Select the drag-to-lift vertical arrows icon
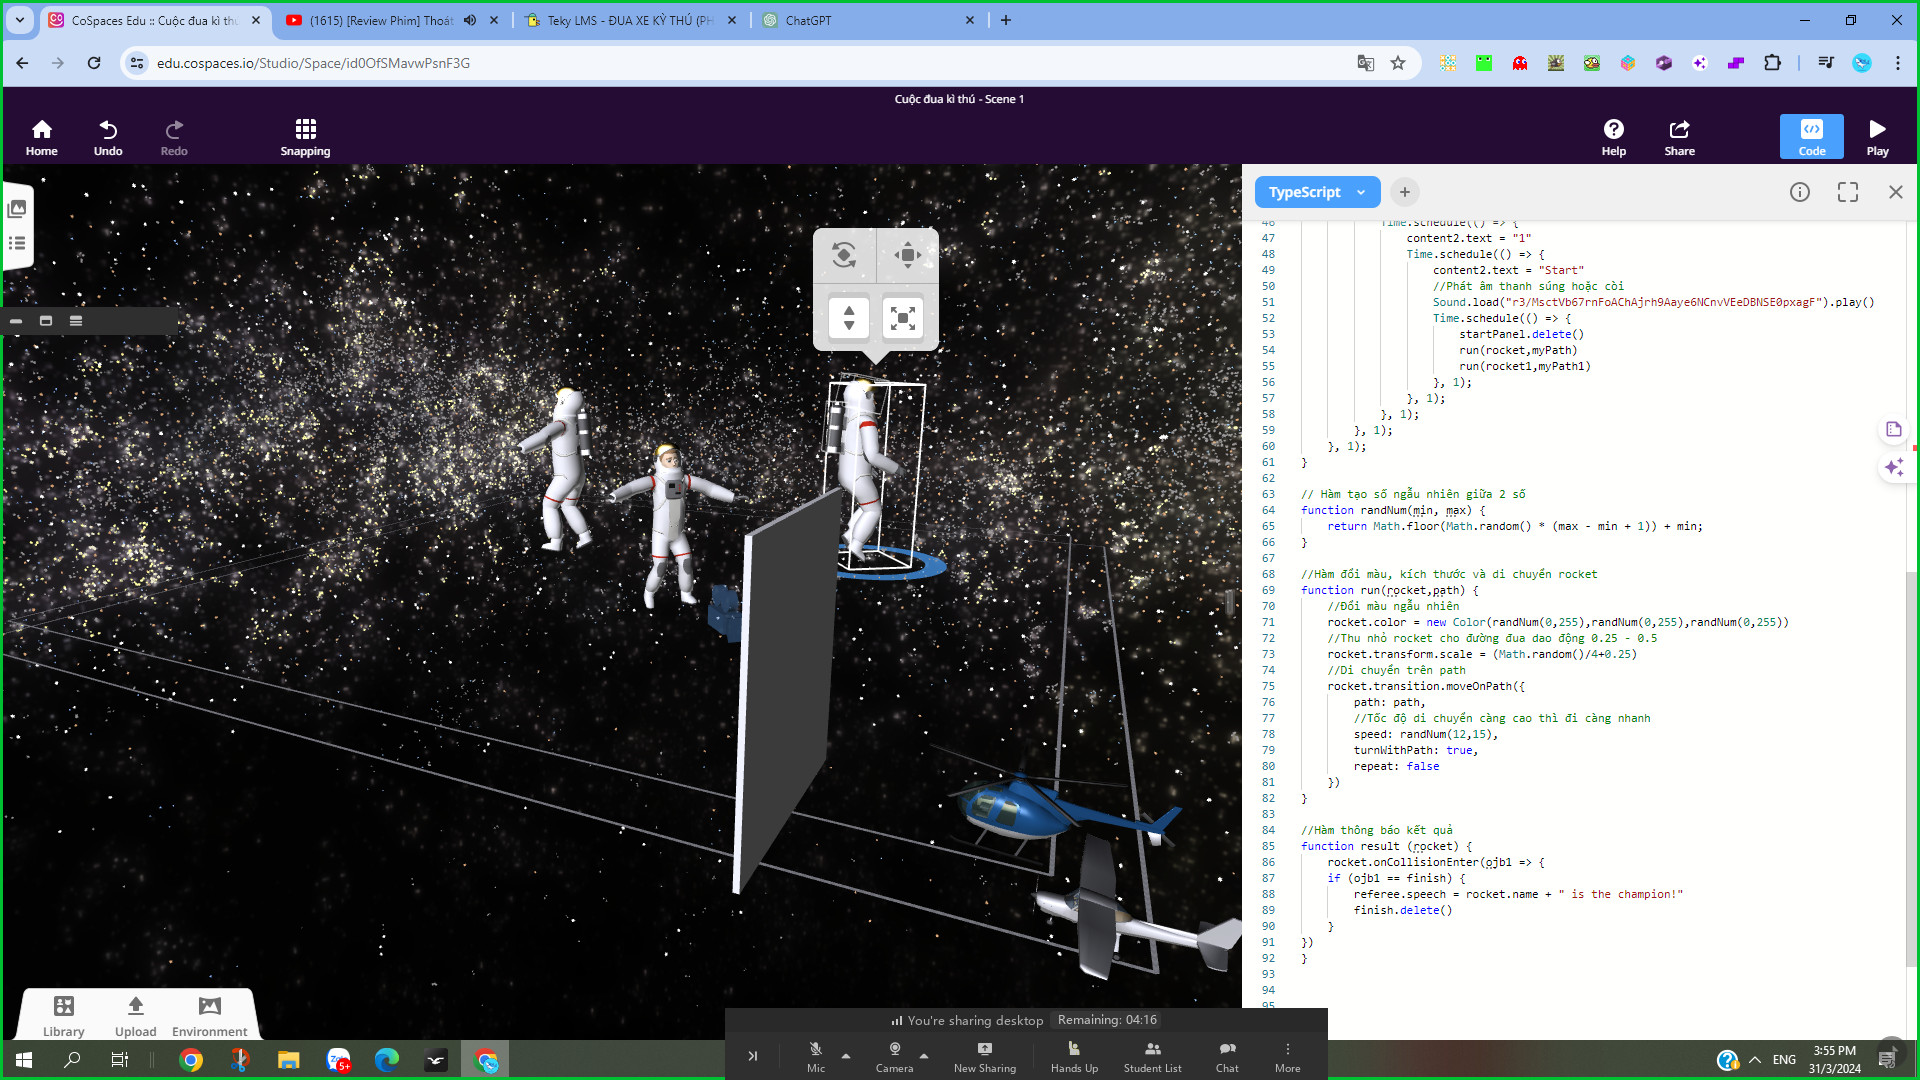 (848, 318)
